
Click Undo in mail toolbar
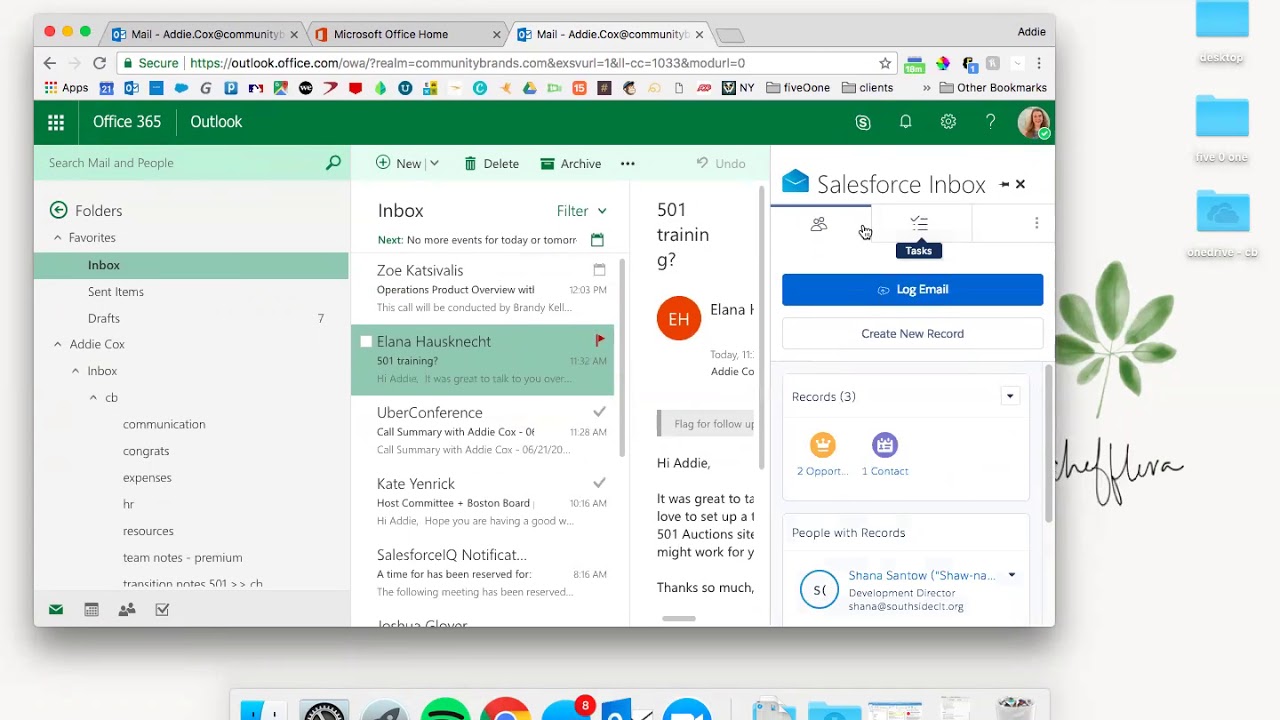pos(721,163)
